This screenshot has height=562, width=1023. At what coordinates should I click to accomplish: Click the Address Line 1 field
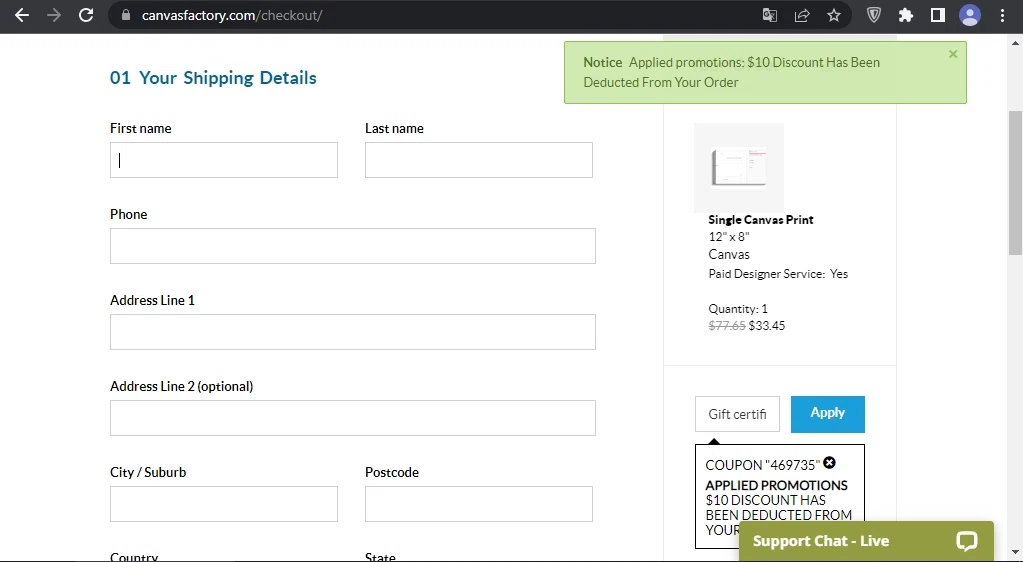(353, 332)
